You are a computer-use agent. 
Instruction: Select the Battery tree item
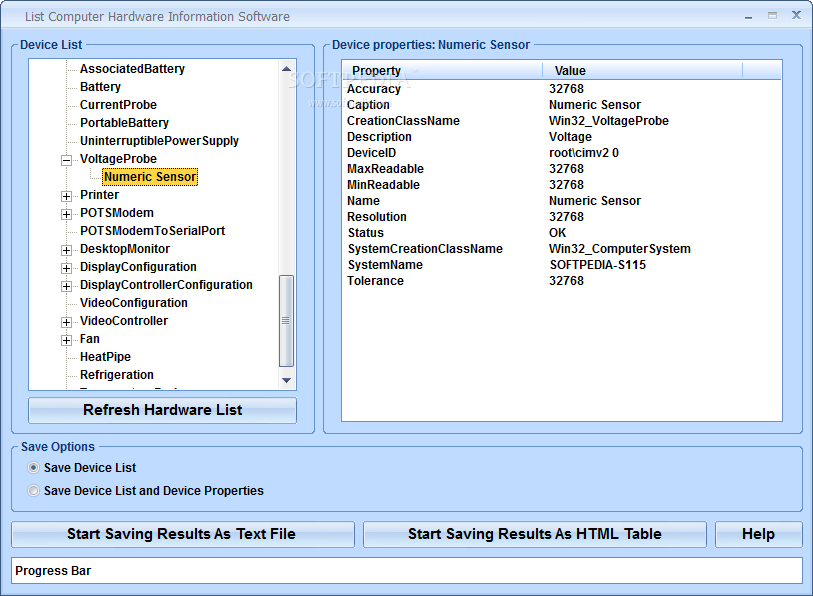[100, 87]
